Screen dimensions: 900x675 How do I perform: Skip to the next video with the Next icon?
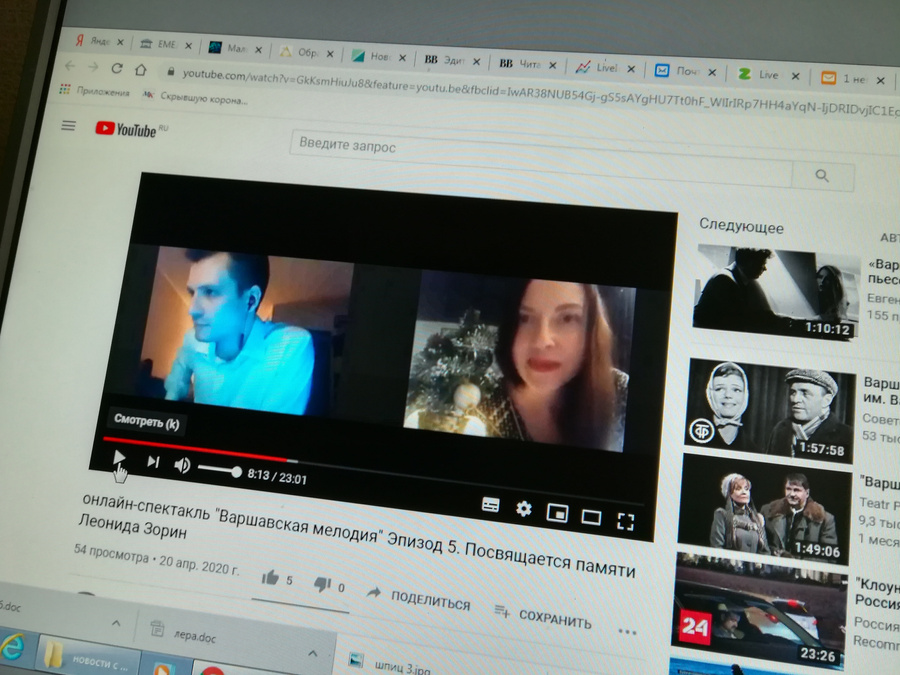153,461
